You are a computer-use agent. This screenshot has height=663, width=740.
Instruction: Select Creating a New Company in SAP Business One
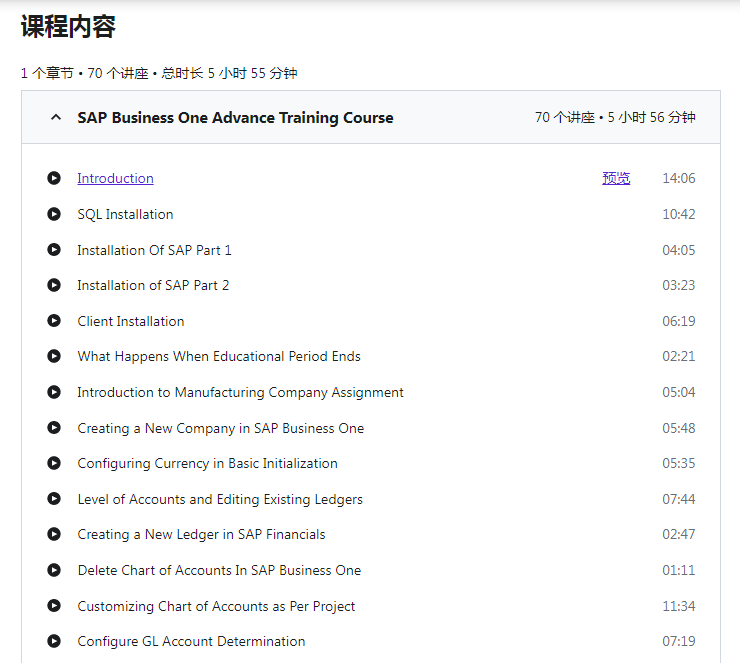click(x=220, y=428)
